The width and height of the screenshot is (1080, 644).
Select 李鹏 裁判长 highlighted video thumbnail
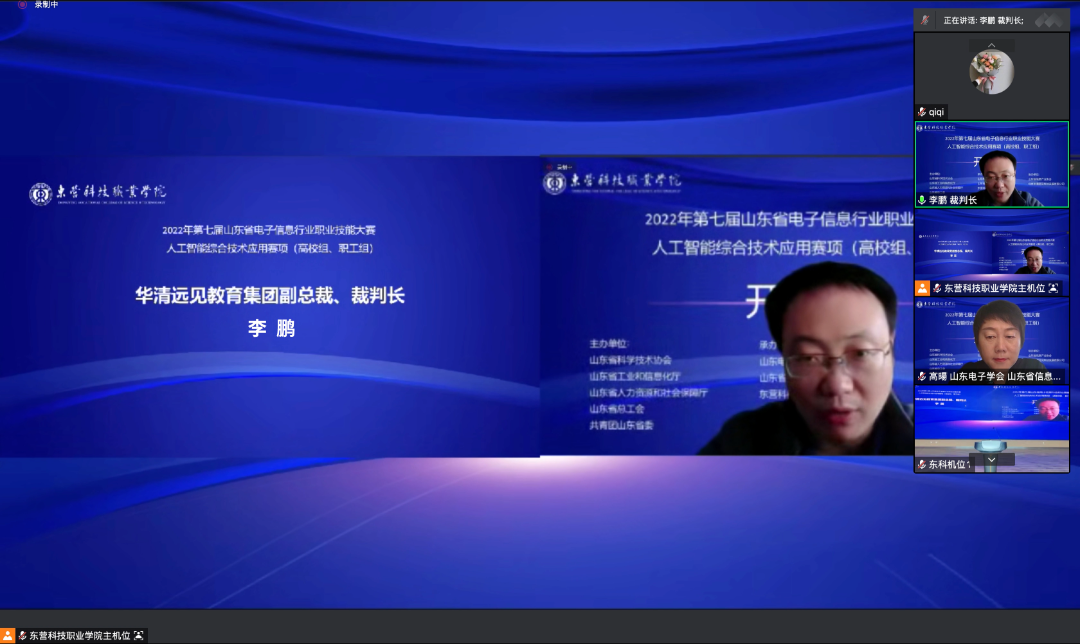click(x=991, y=160)
